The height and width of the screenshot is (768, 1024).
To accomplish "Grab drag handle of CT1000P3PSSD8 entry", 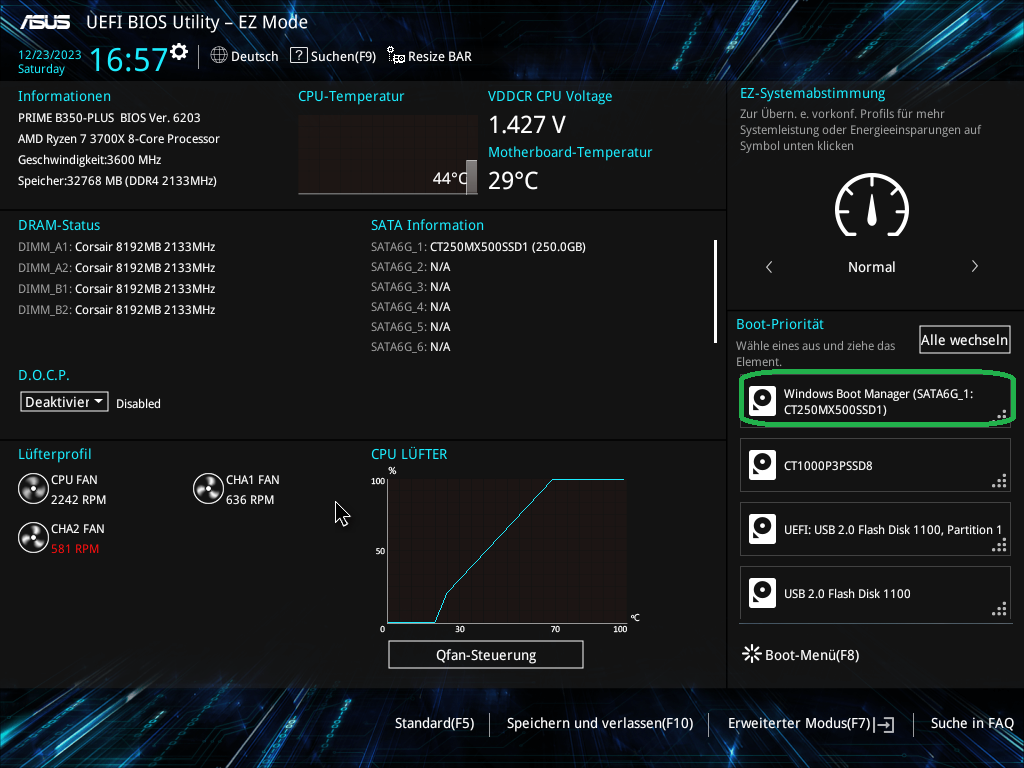I will tap(1000, 483).
